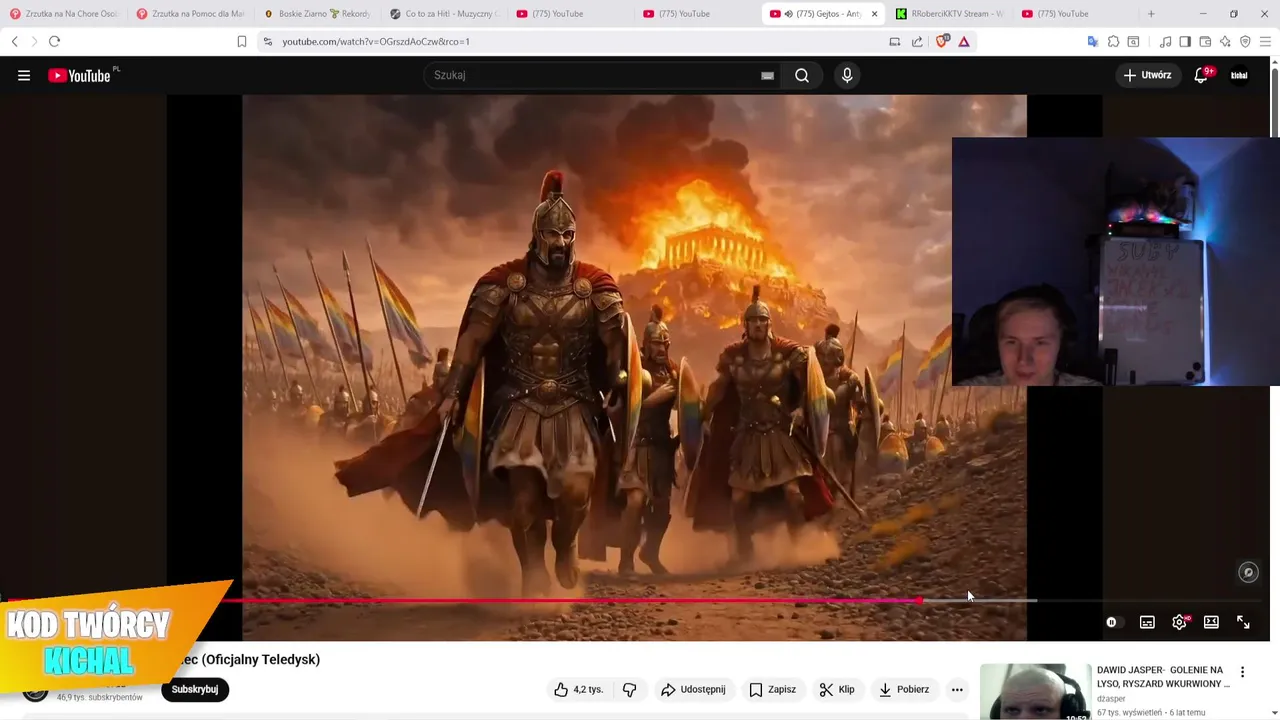Open the Brave Rewards triangle icon
Screen dimensions: 1280x720
tap(964, 41)
